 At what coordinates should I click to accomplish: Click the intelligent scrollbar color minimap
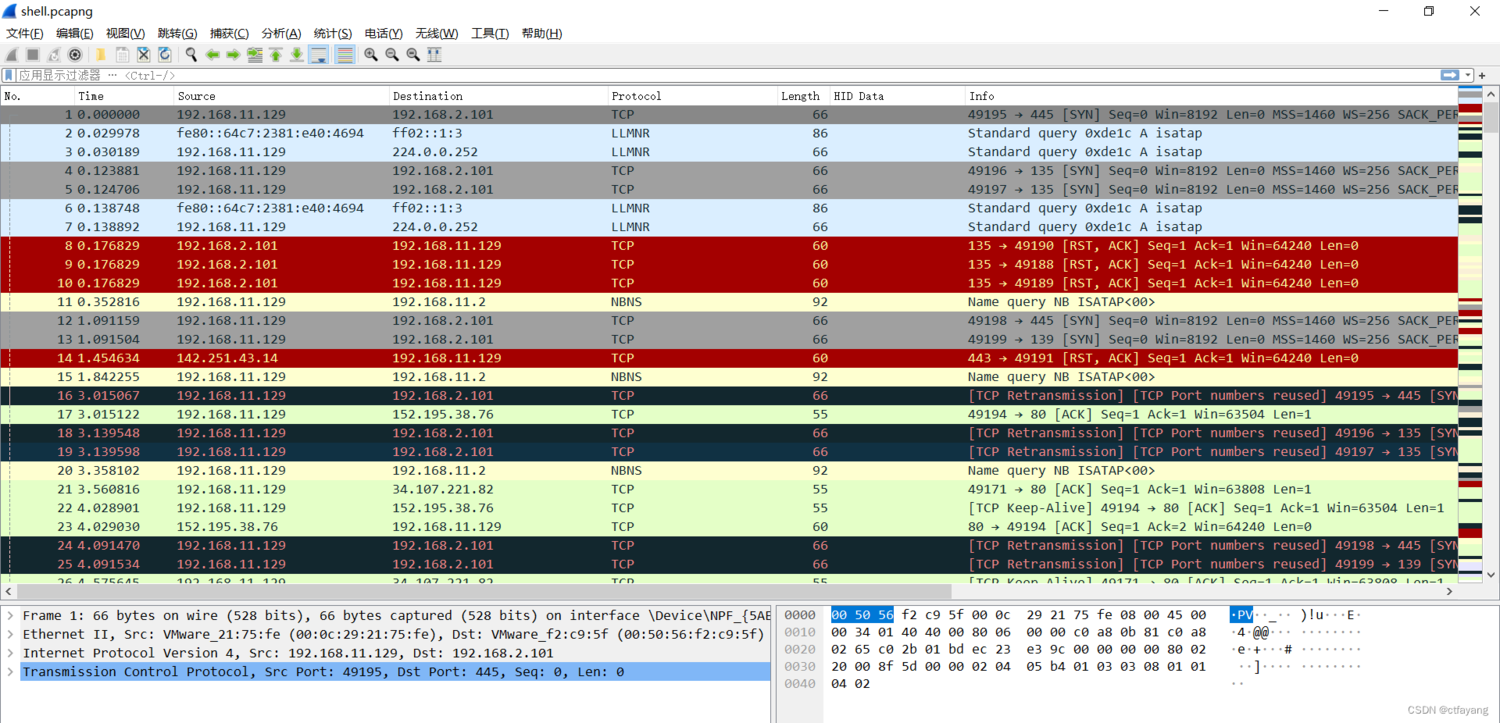(1470, 300)
